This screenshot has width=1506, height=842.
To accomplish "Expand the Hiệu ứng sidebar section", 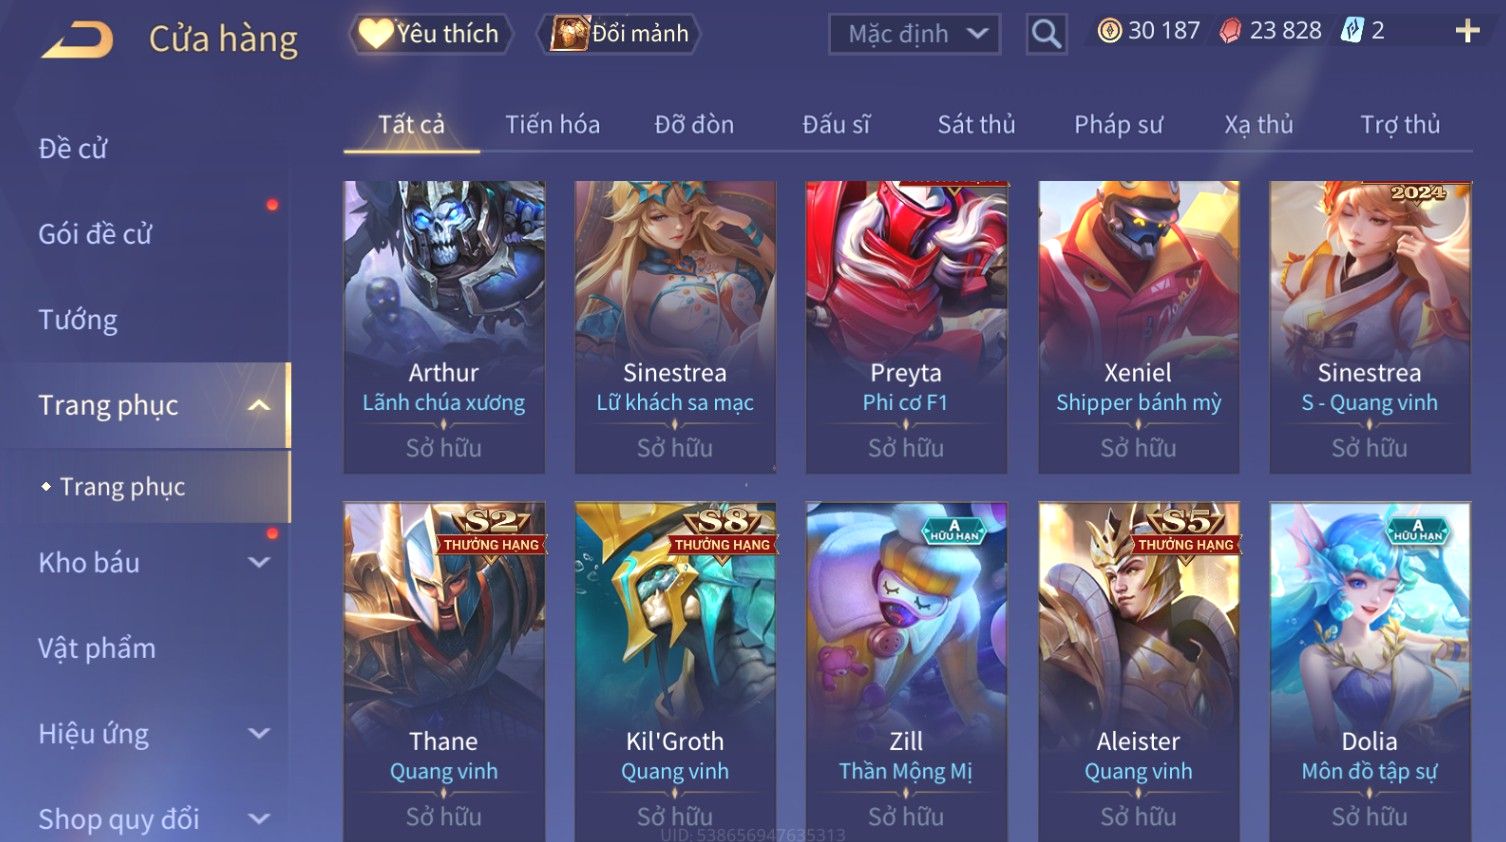I will (x=259, y=734).
